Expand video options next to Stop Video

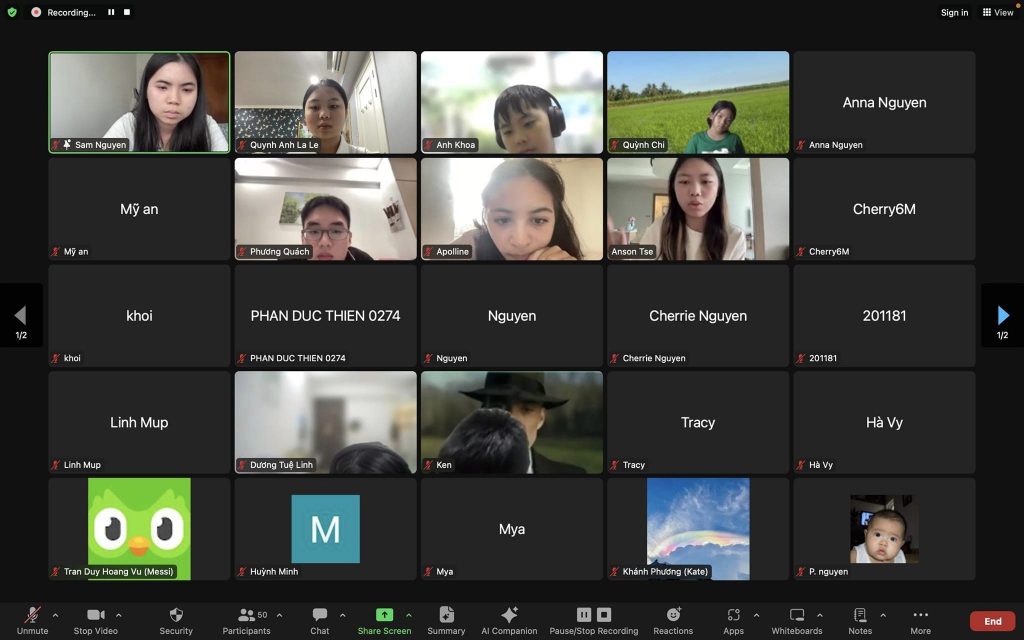click(119, 615)
